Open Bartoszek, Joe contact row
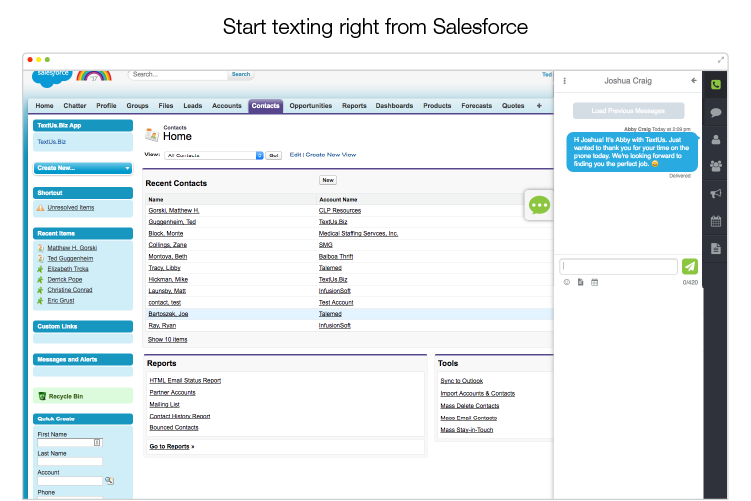 pos(168,314)
